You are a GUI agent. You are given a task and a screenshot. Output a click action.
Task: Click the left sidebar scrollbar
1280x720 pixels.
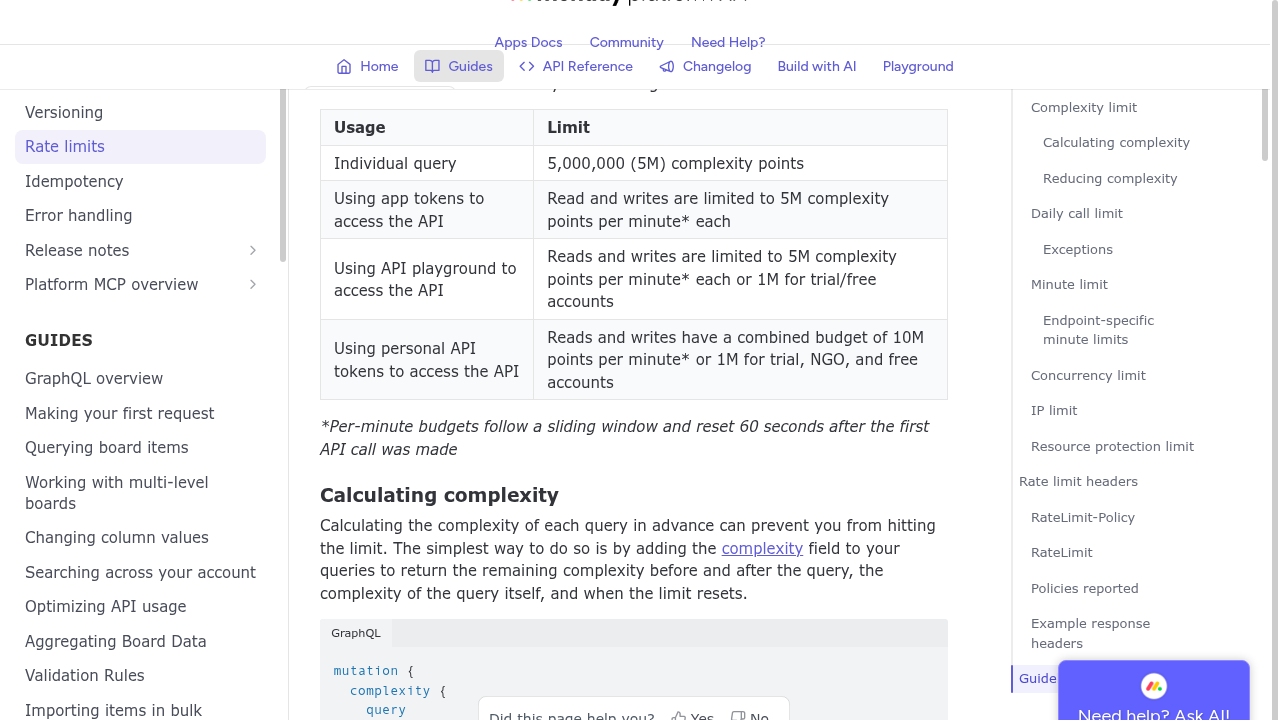point(283,175)
